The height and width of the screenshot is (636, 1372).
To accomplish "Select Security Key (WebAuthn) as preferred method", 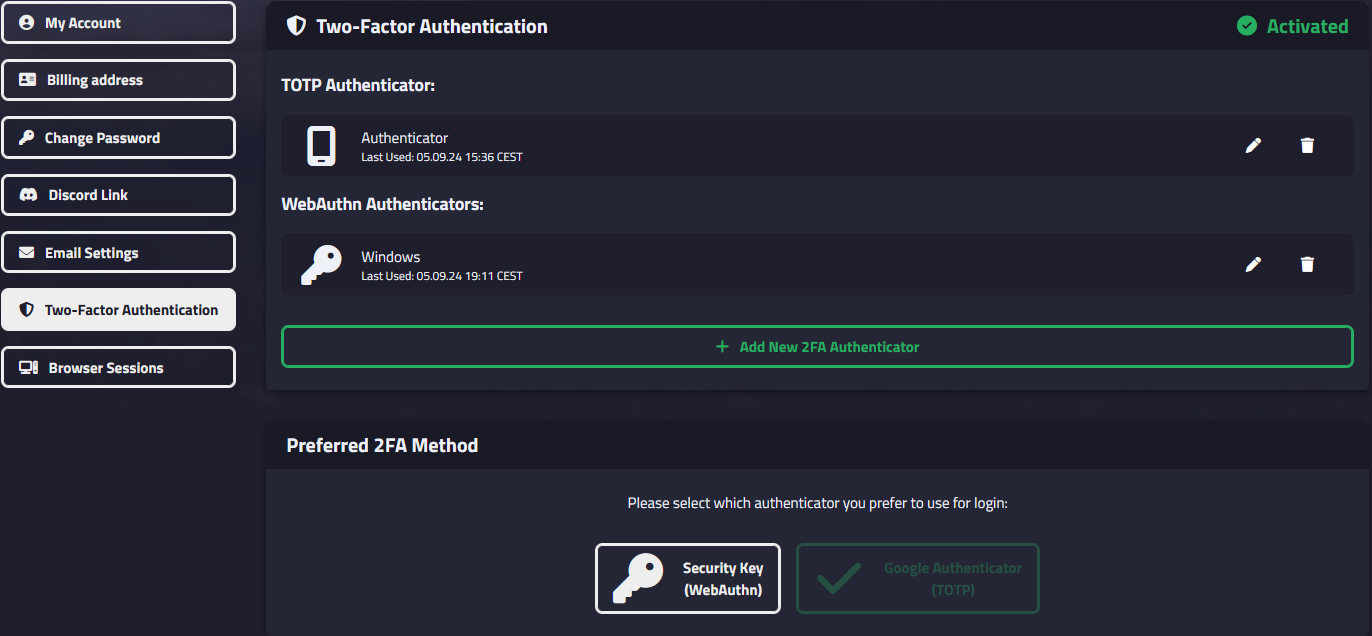I will [688, 578].
